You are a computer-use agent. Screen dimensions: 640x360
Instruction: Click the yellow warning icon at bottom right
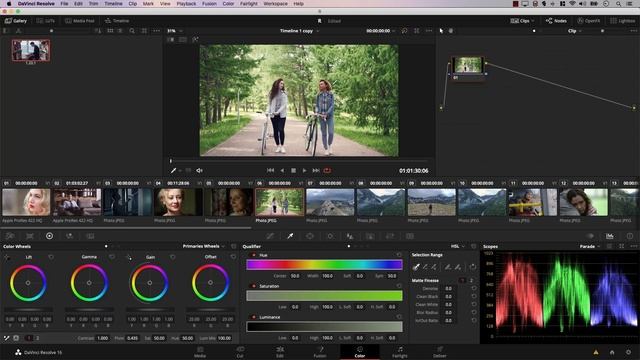(596, 352)
